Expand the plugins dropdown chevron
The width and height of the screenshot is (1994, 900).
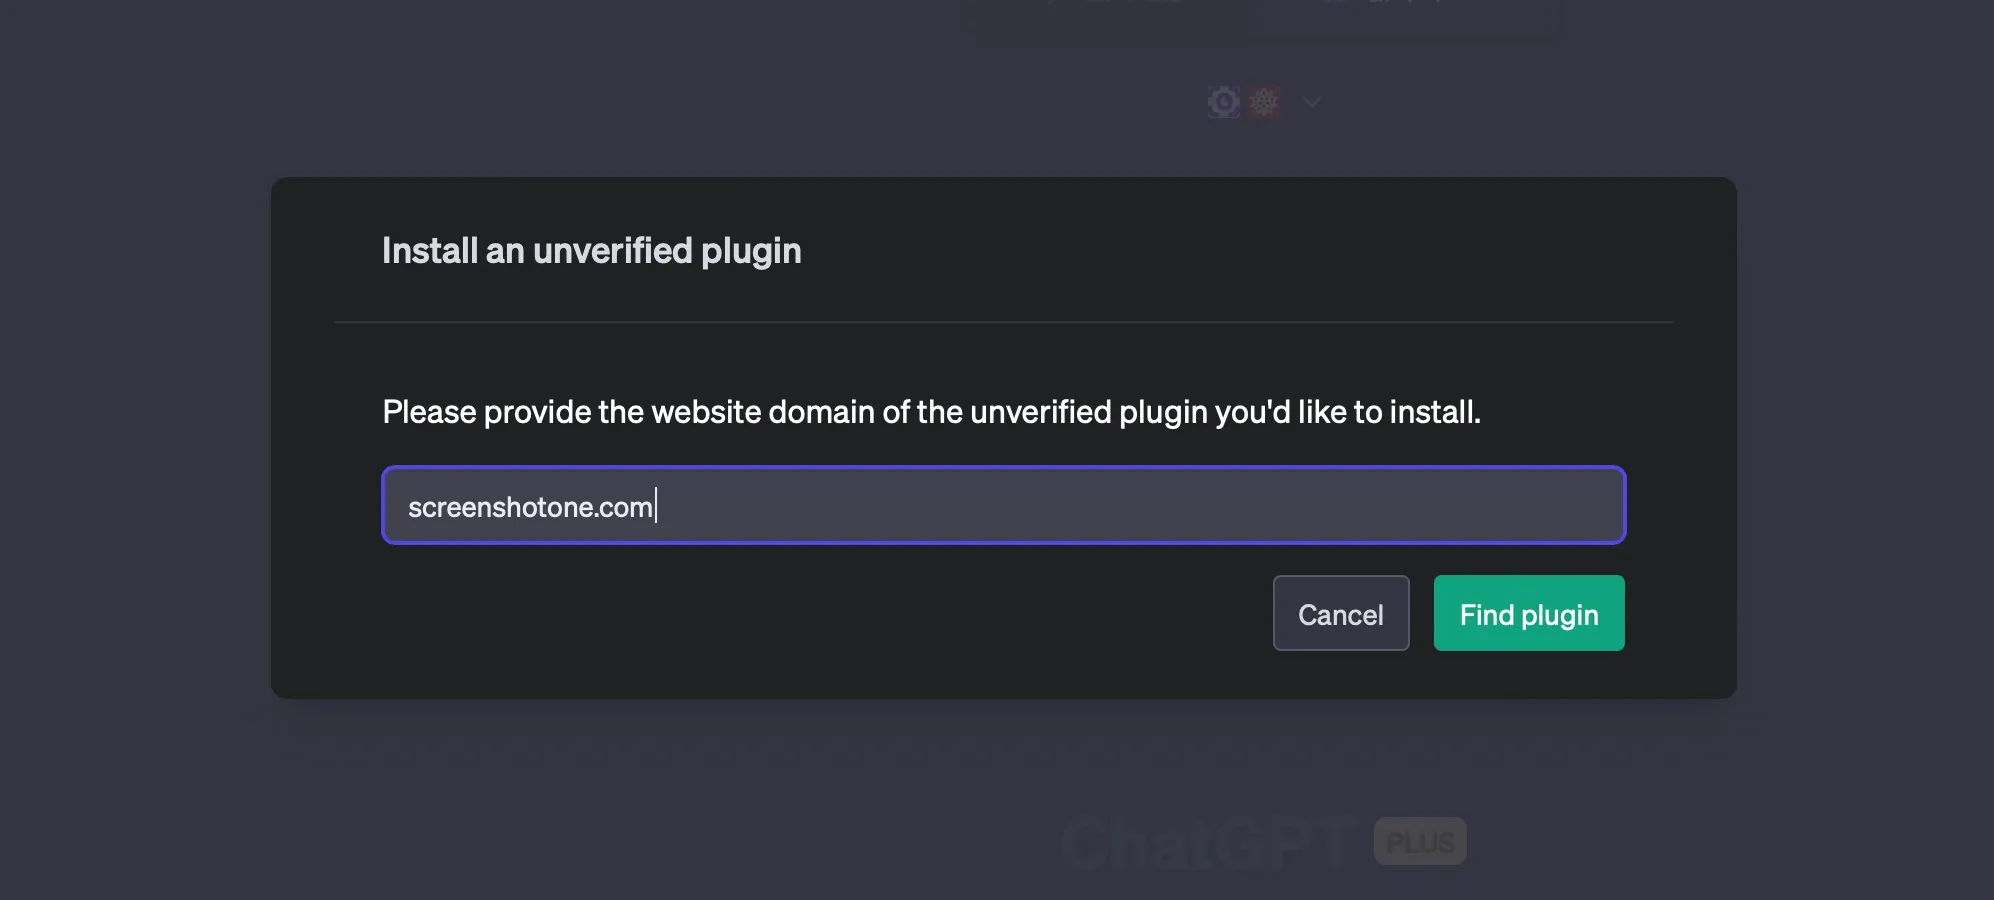point(1310,102)
